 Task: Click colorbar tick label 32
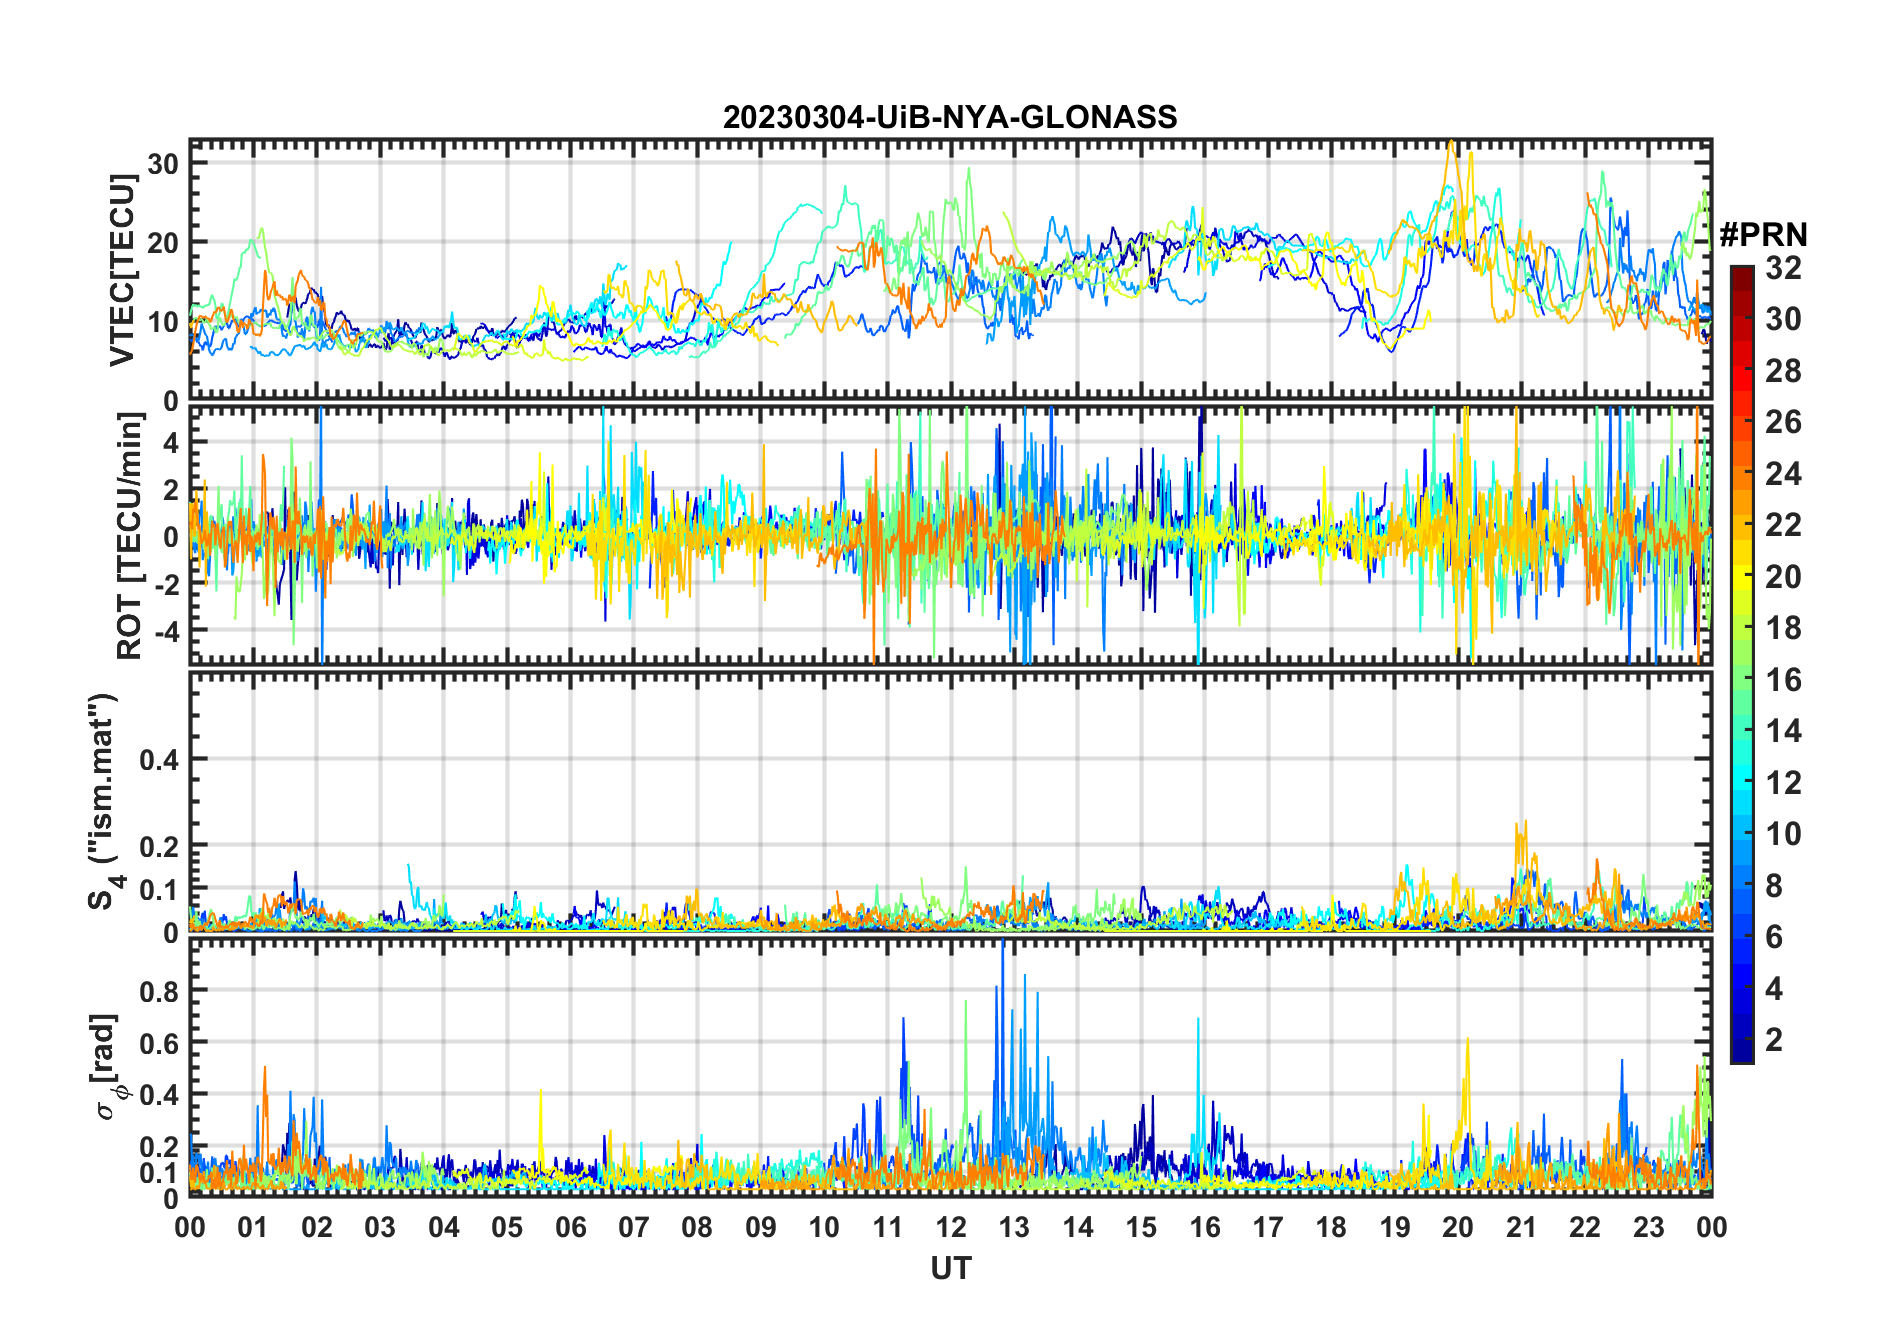click(1783, 267)
